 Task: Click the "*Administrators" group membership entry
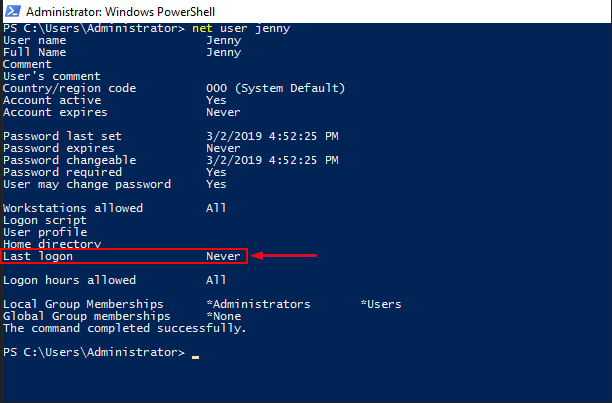coord(258,304)
